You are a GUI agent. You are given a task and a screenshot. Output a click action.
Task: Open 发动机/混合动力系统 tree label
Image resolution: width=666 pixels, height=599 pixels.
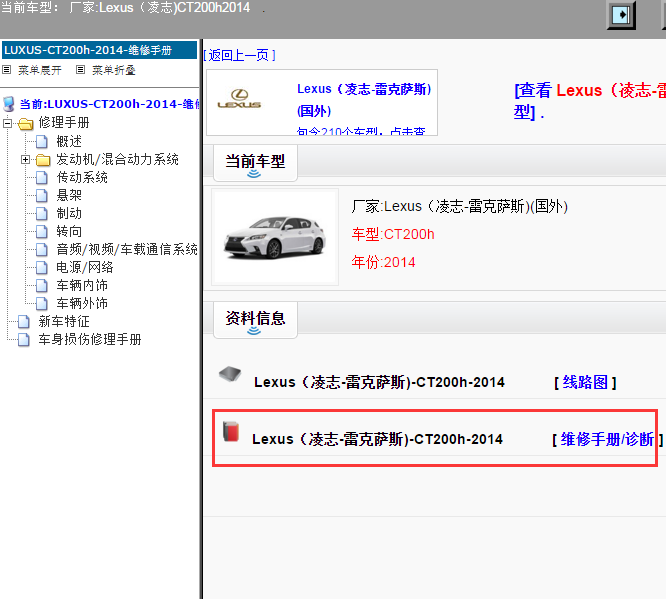coord(117,159)
